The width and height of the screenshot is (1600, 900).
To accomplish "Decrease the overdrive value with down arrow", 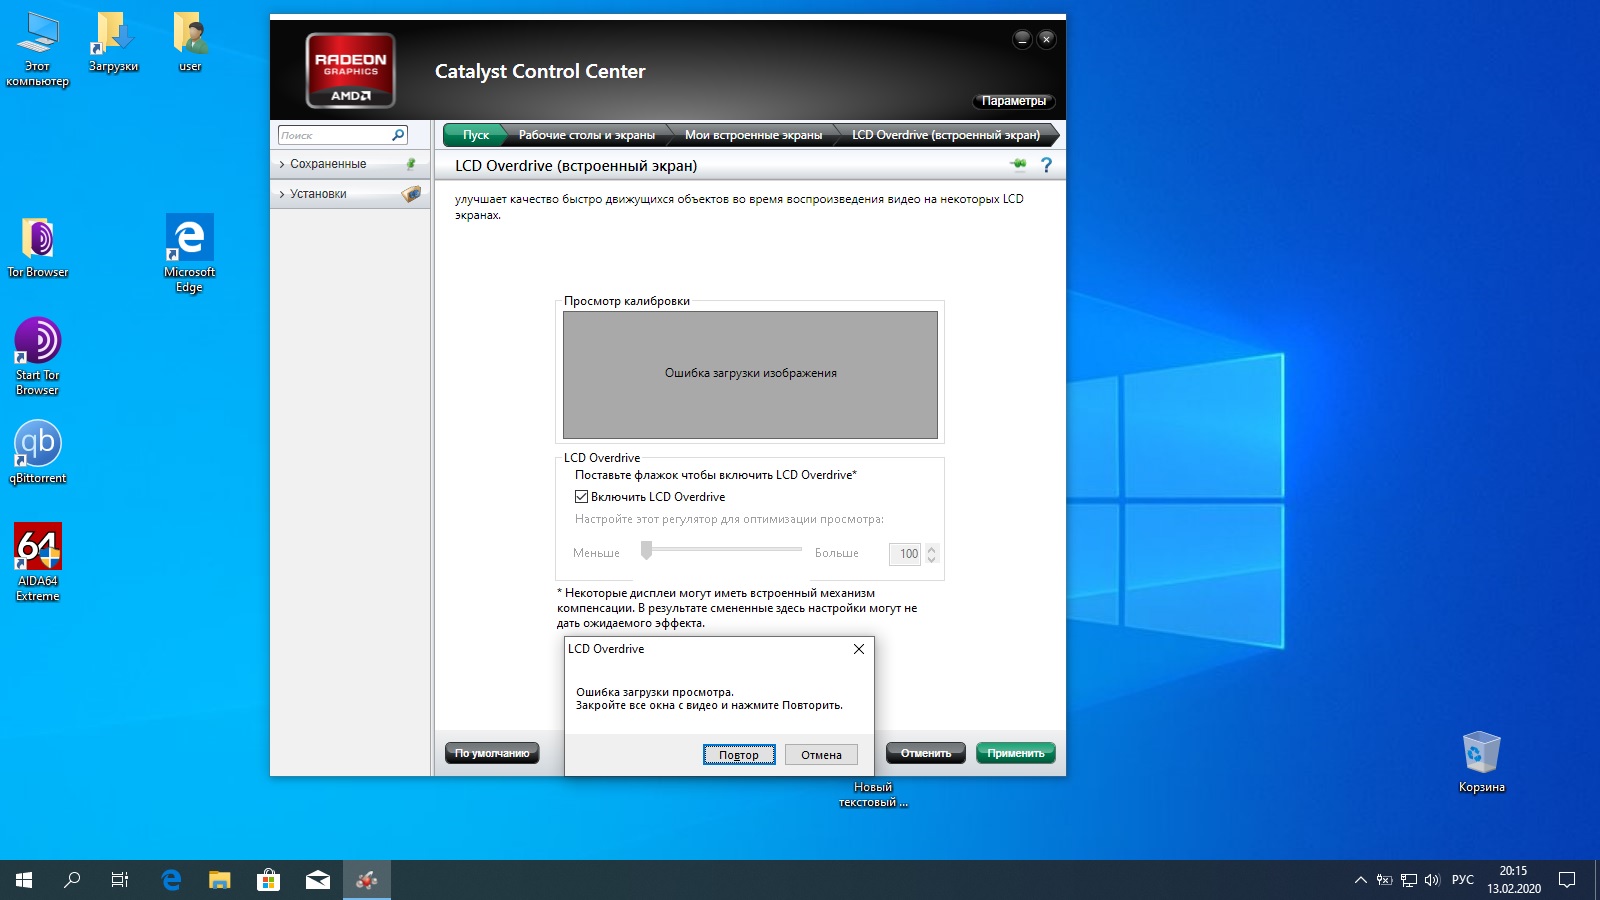I will [x=932, y=559].
